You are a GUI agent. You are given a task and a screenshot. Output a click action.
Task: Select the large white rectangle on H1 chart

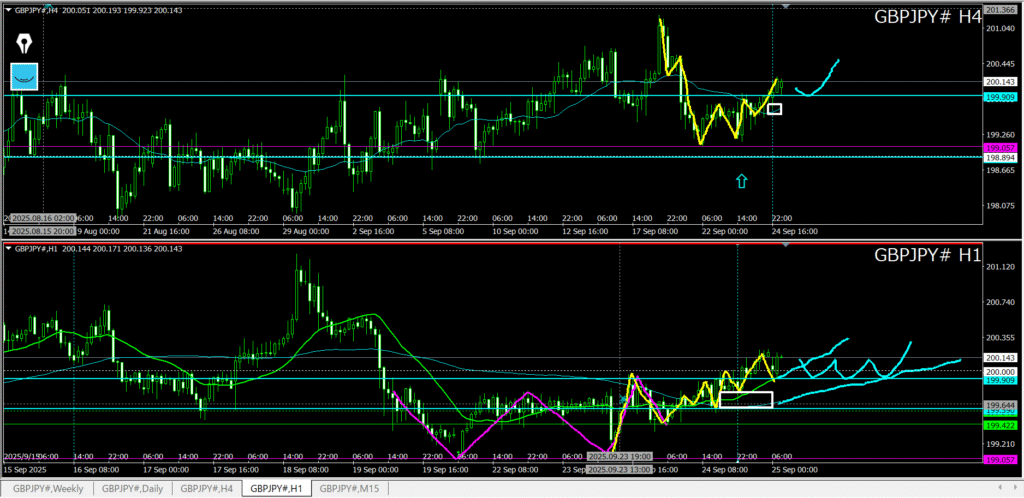click(746, 399)
